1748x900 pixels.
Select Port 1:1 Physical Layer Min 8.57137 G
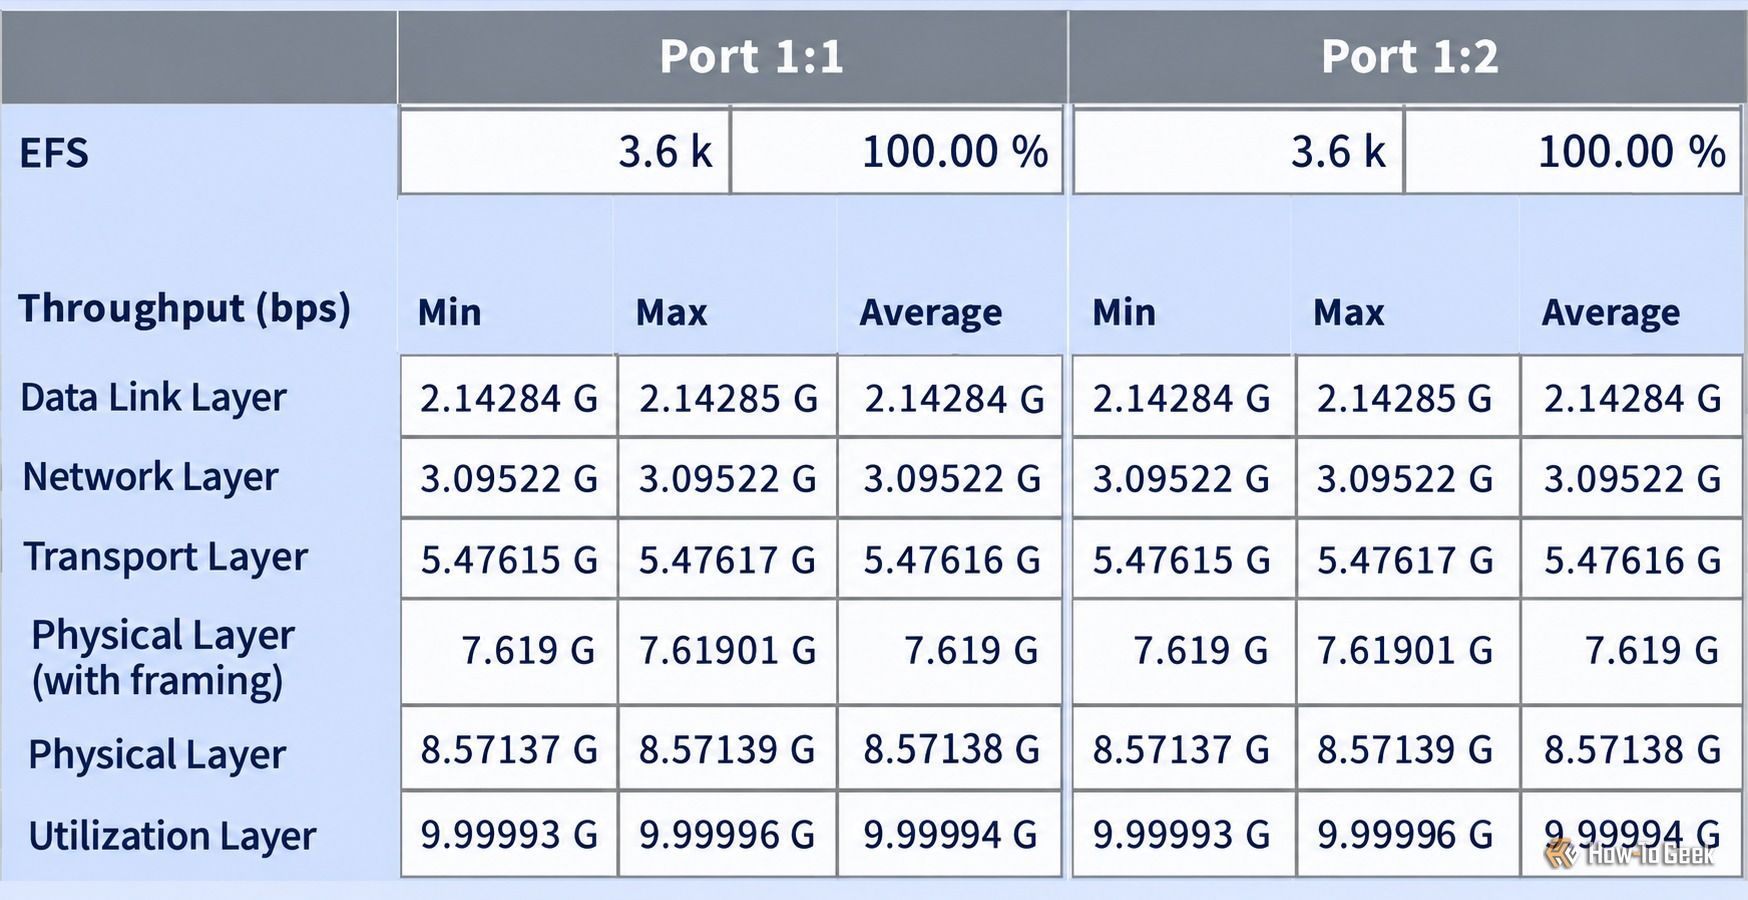coord(508,749)
